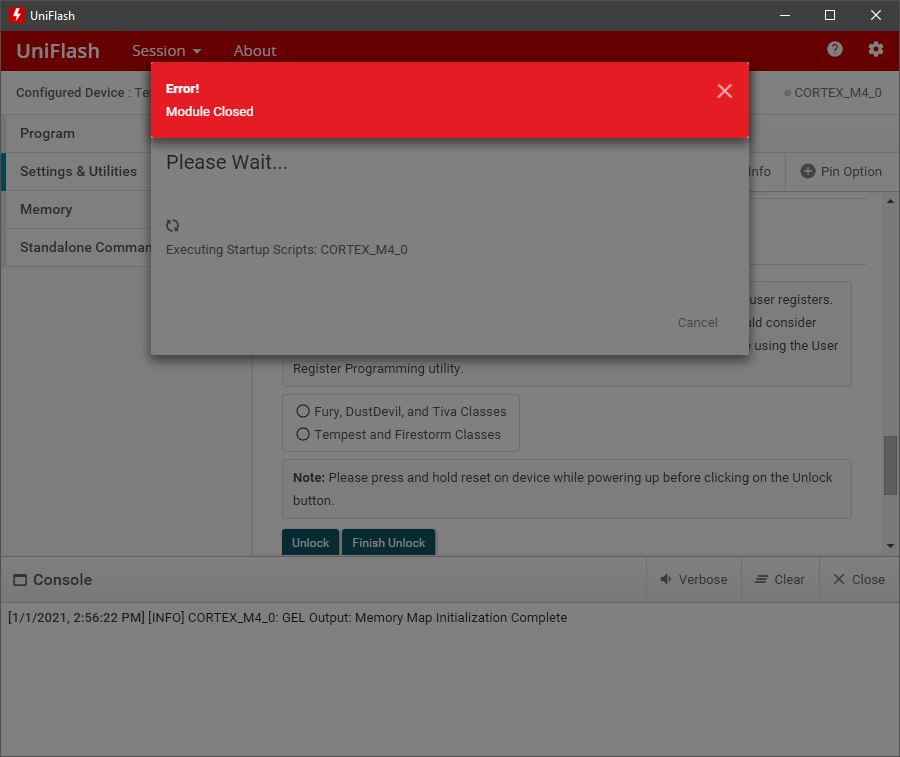Screen dimensions: 900x757
Task: Select the Settings & Utilities tab
Action: (x=78, y=171)
